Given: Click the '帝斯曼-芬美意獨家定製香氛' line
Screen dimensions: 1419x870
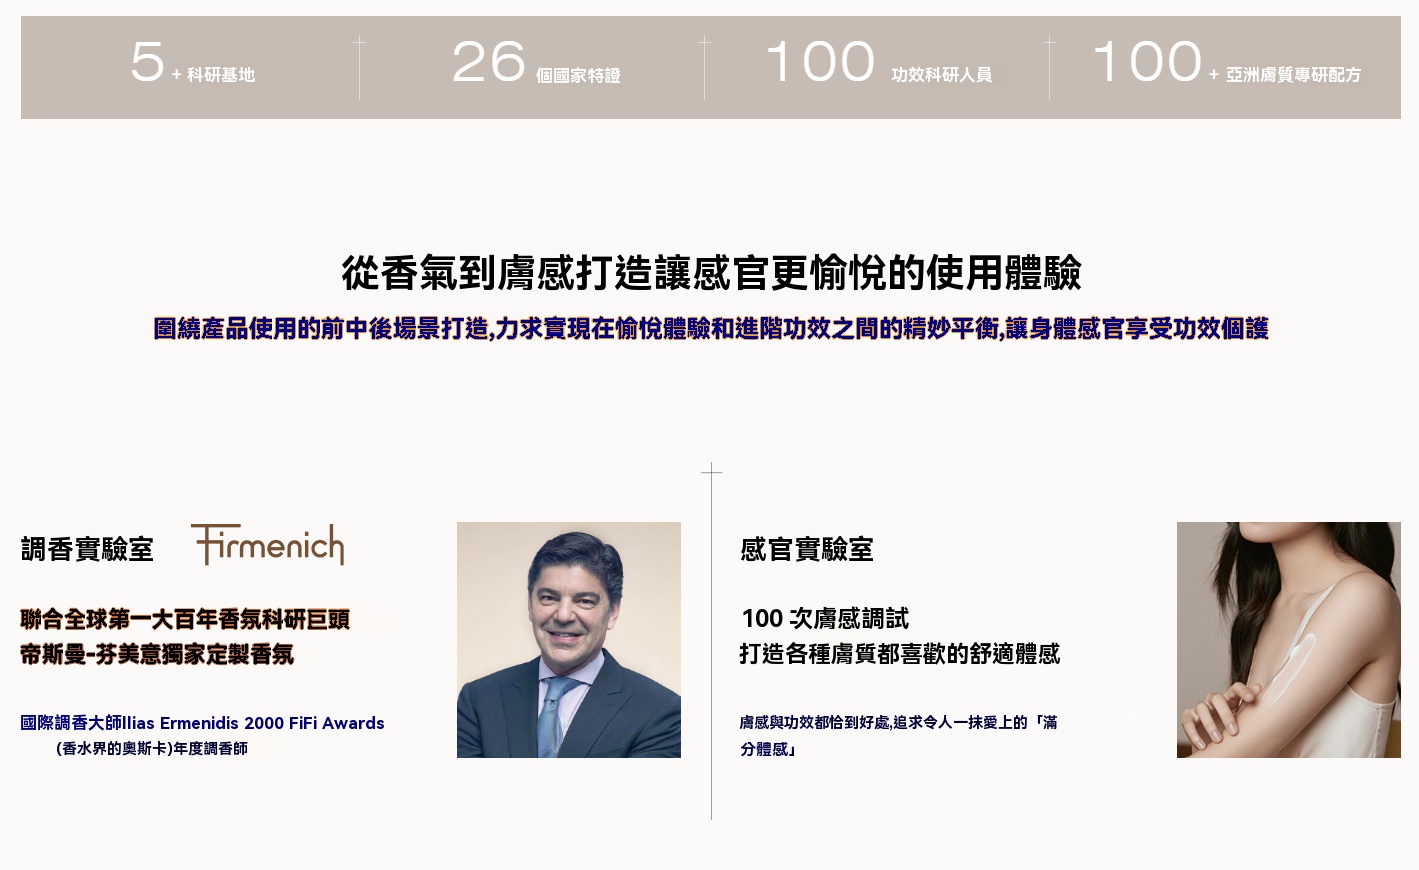Looking at the screenshot, I should 157,654.
